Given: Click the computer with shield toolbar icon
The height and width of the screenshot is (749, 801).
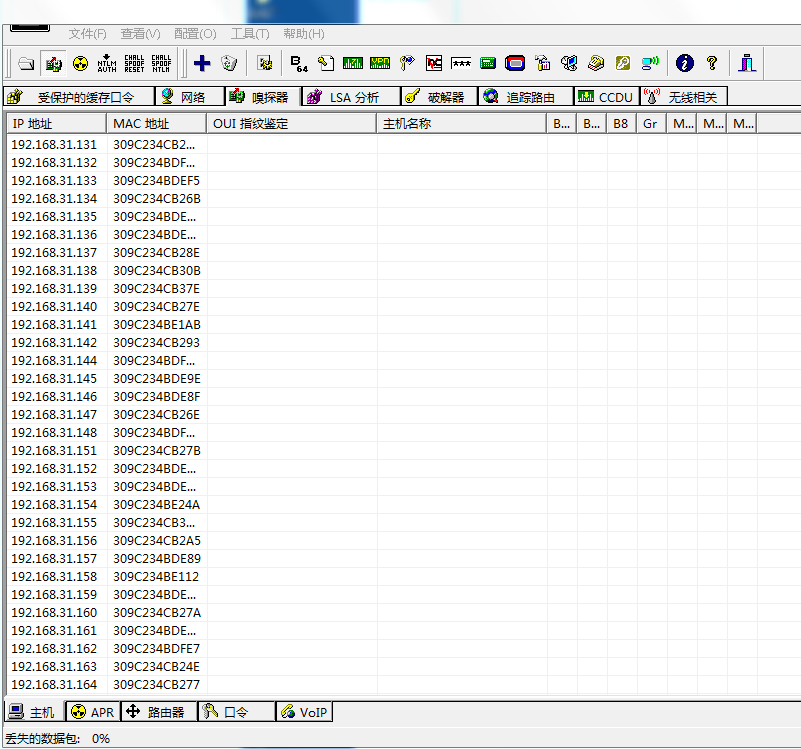Looking at the screenshot, I should pyautogui.click(x=569, y=63).
